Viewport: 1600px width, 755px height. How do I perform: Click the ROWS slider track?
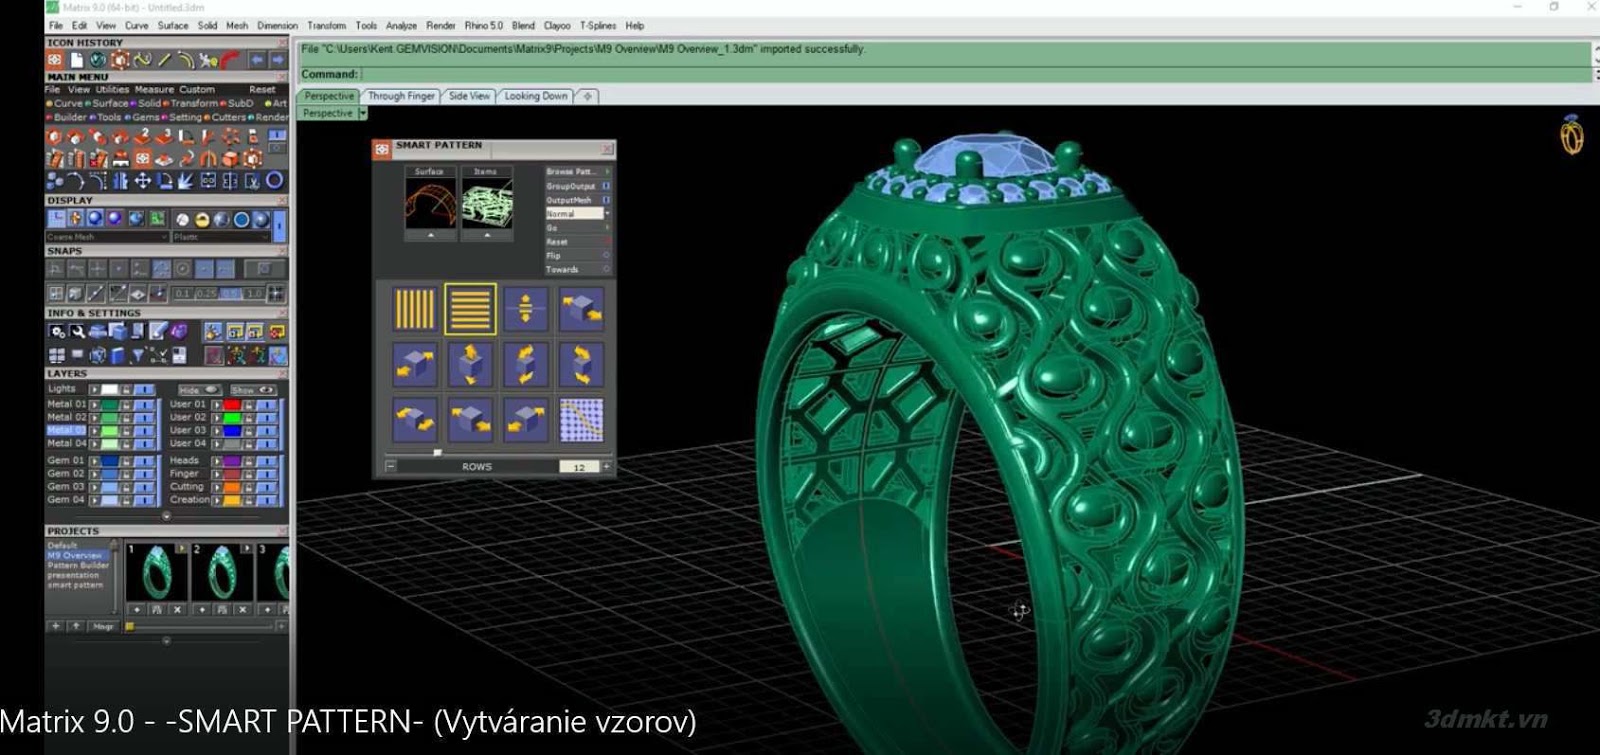497,453
